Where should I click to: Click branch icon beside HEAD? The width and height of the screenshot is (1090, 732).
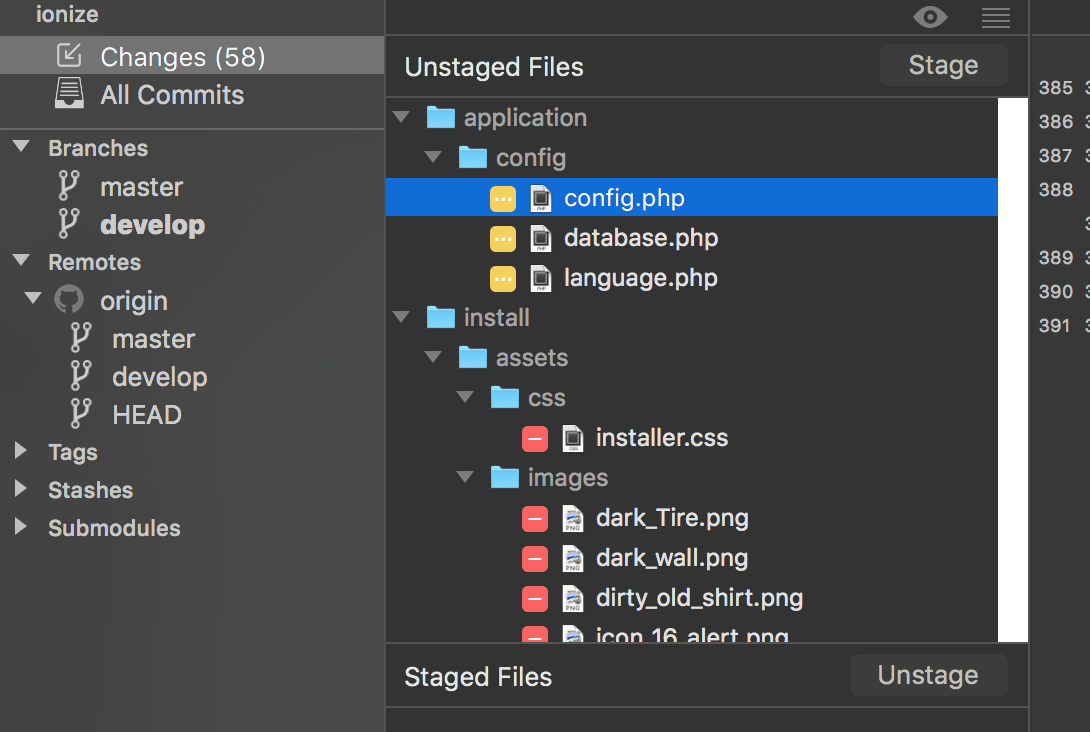tap(80, 414)
